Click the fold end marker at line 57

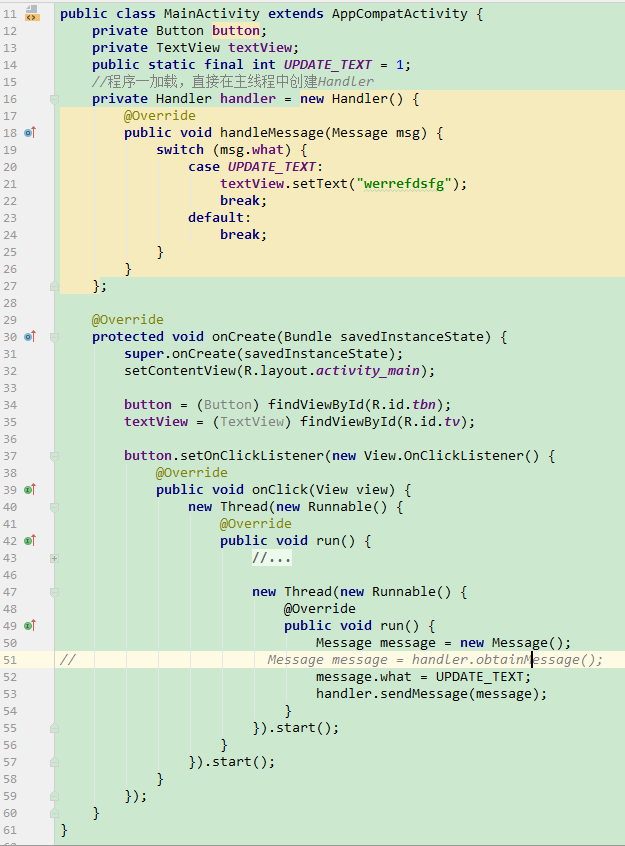54,762
